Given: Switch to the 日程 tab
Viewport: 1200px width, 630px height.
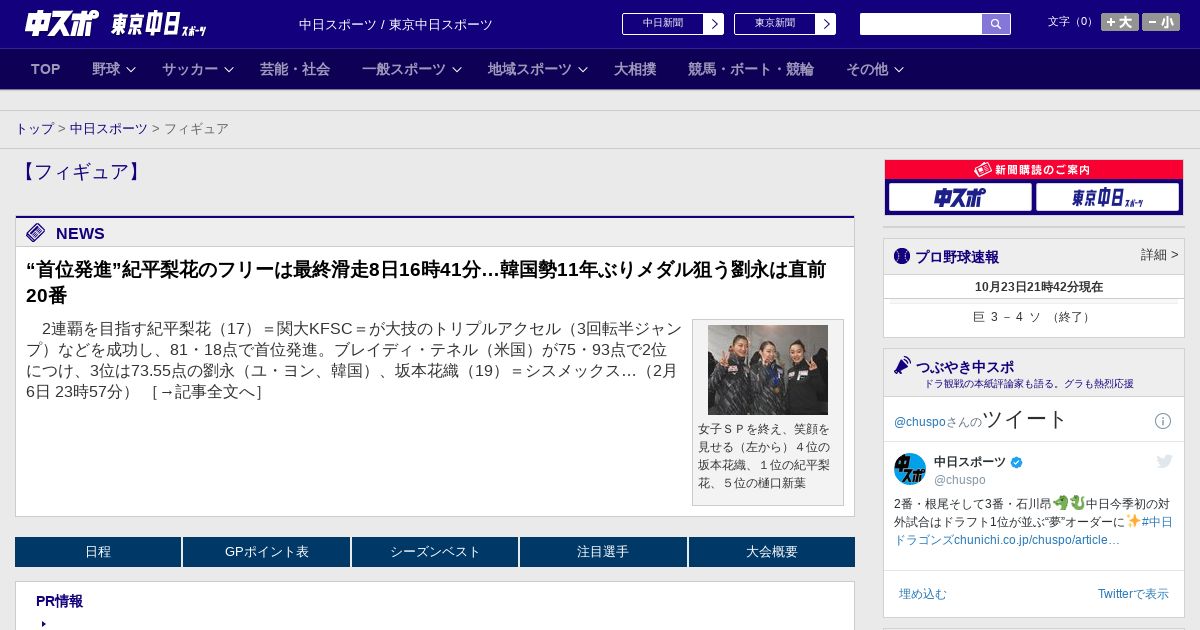Looking at the screenshot, I should point(98,552).
